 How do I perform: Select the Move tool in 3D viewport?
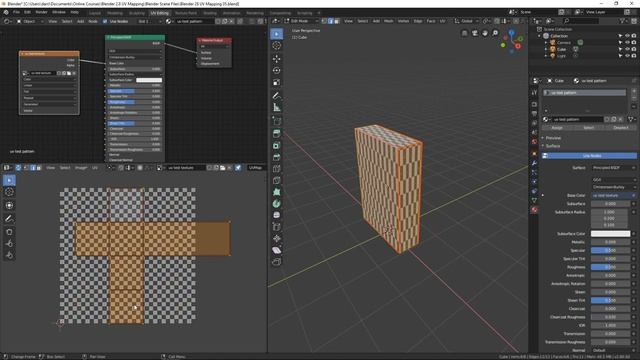pos(276,59)
